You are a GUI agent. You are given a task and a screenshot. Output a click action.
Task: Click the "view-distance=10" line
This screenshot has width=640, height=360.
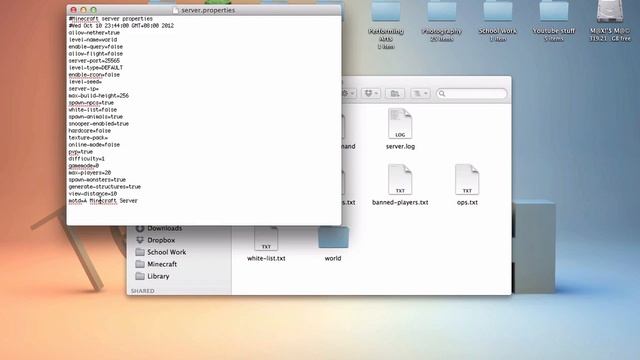tap(93, 193)
